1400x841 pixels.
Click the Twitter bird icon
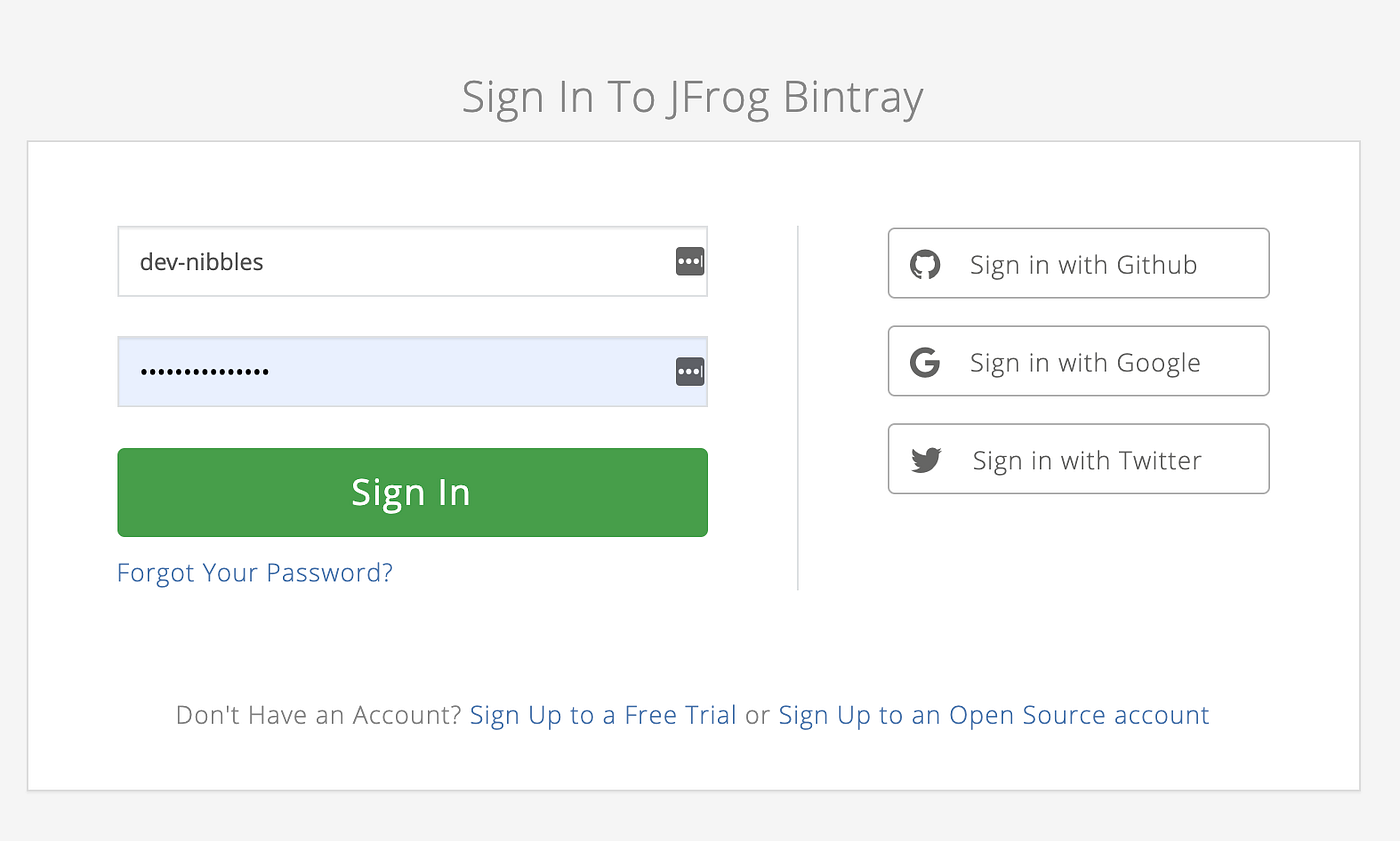926,459
